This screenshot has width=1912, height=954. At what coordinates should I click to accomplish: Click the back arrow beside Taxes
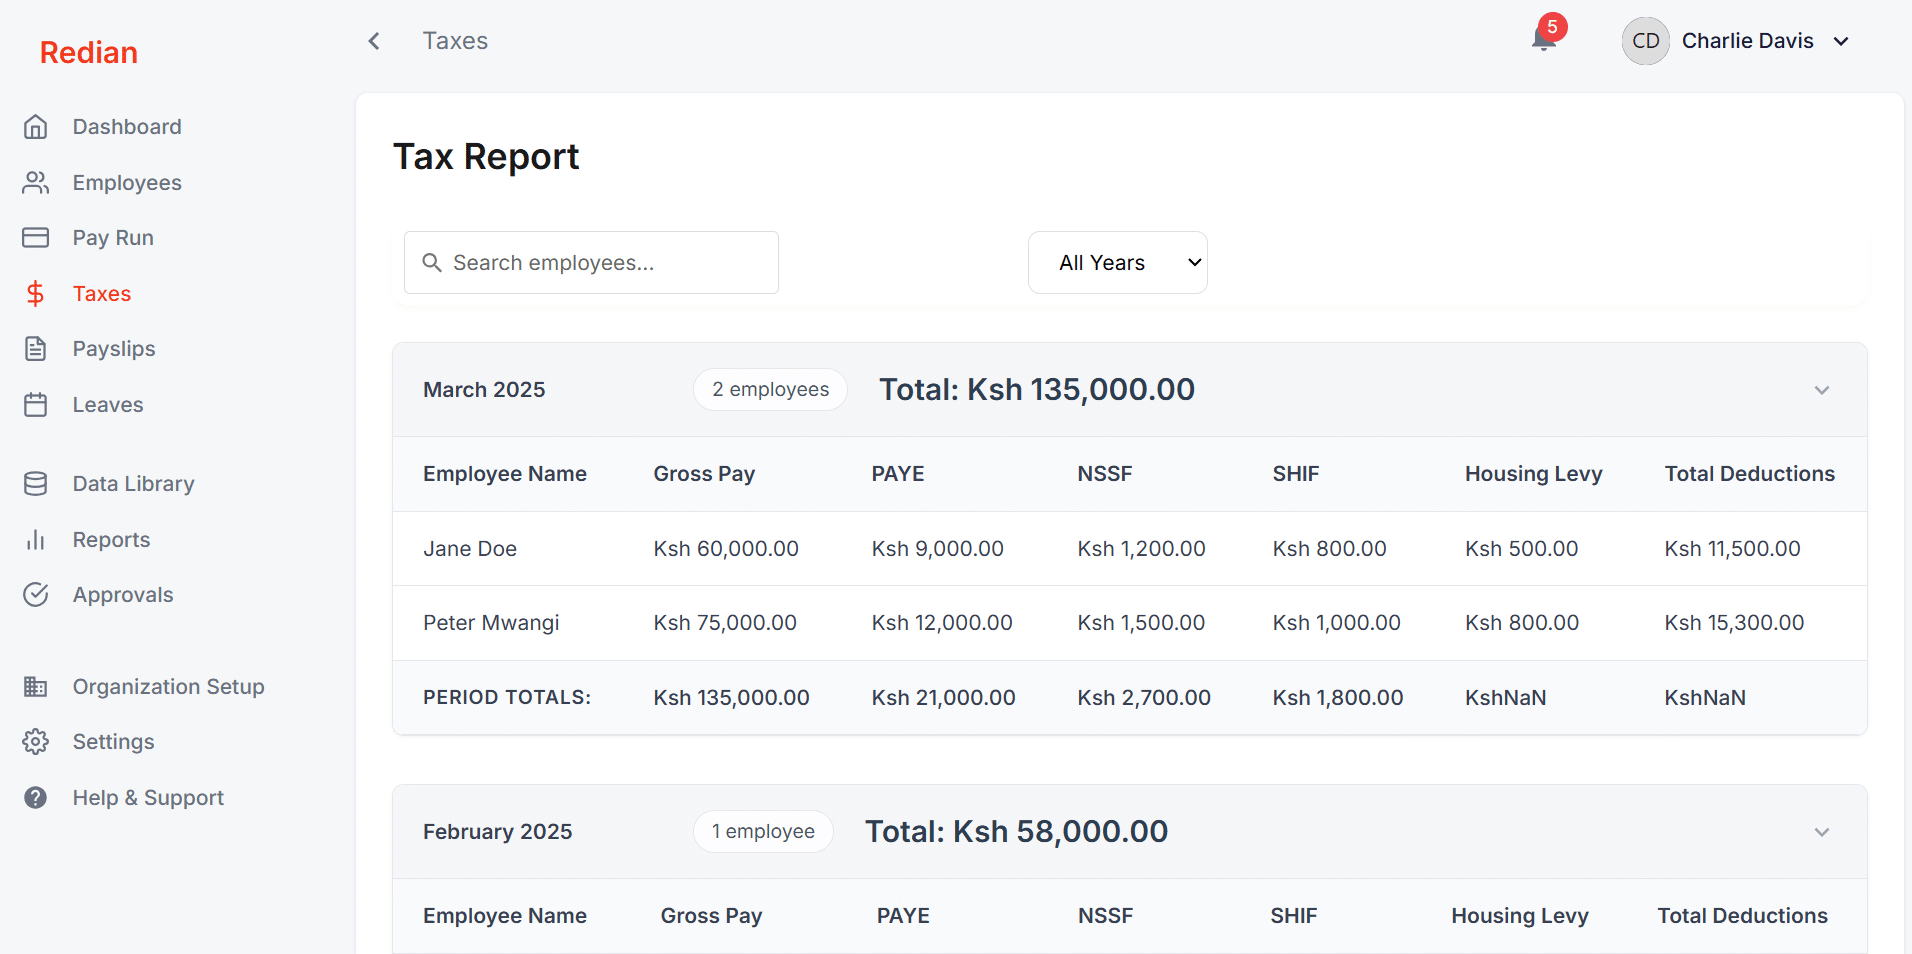(374, 41)
